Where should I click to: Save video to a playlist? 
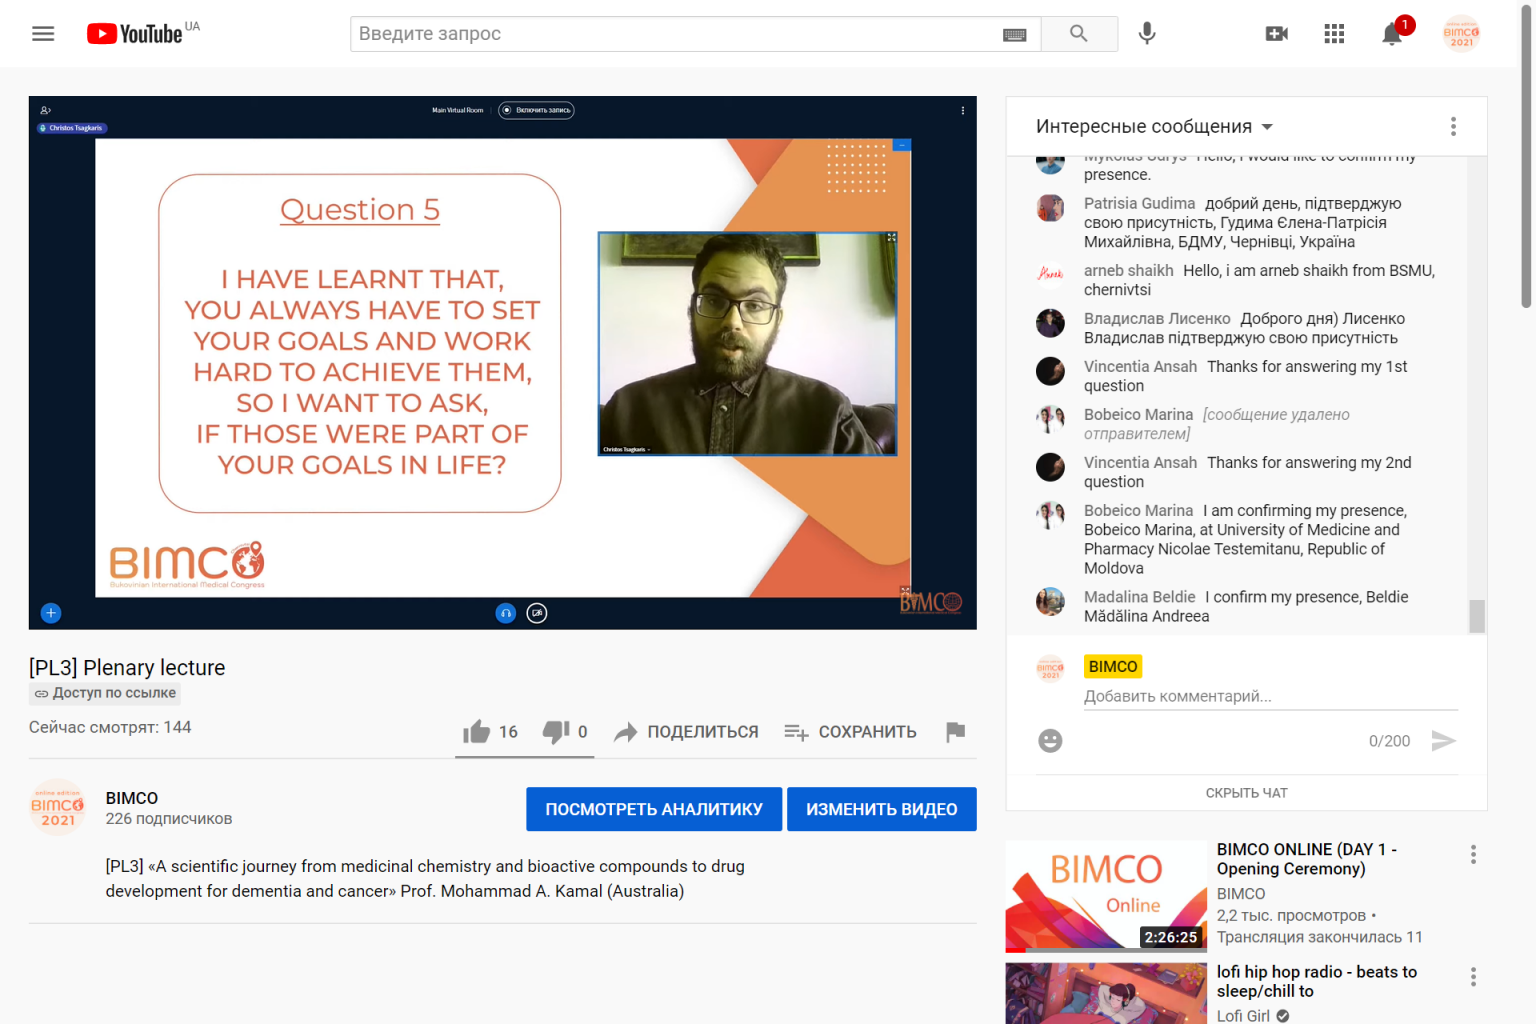point(850,732)
